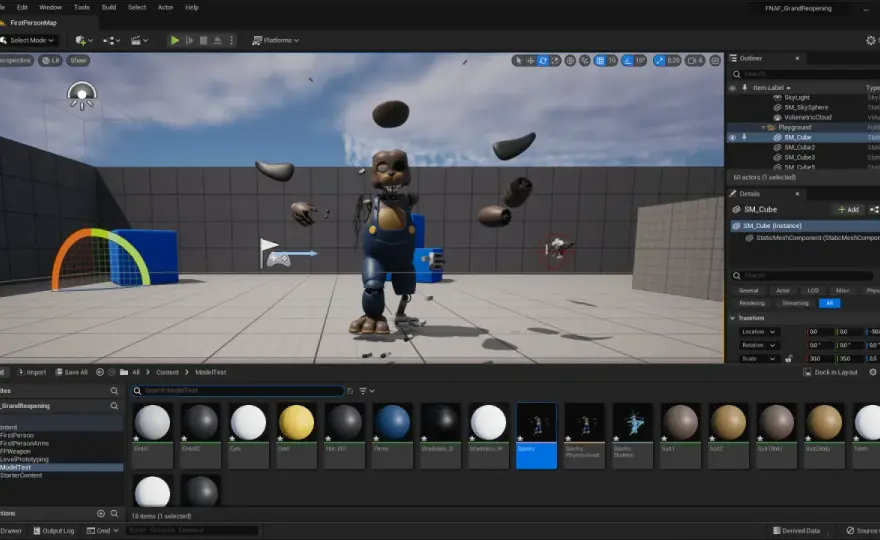Select the Rendering filter in Details
This screenshot has width=880, height=540.
tap(752, 303)
